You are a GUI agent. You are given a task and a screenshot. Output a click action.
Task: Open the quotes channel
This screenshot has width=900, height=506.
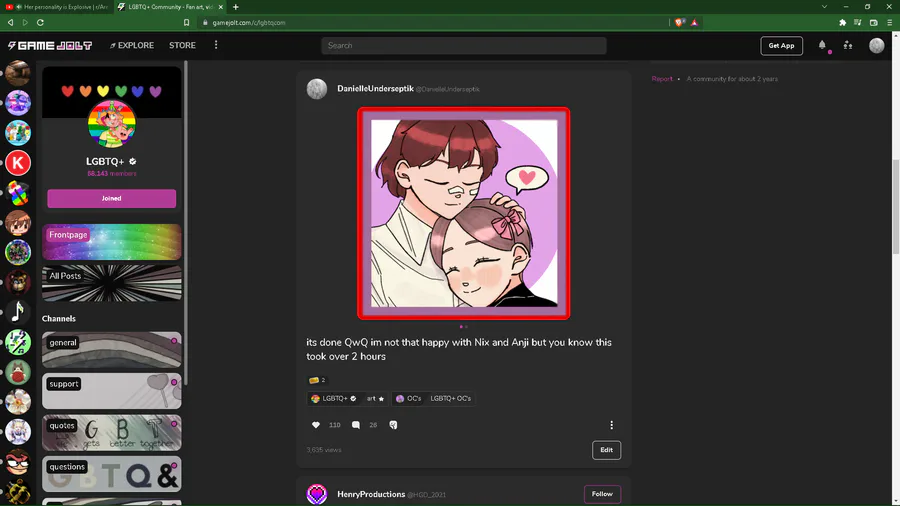coord(111,432)
